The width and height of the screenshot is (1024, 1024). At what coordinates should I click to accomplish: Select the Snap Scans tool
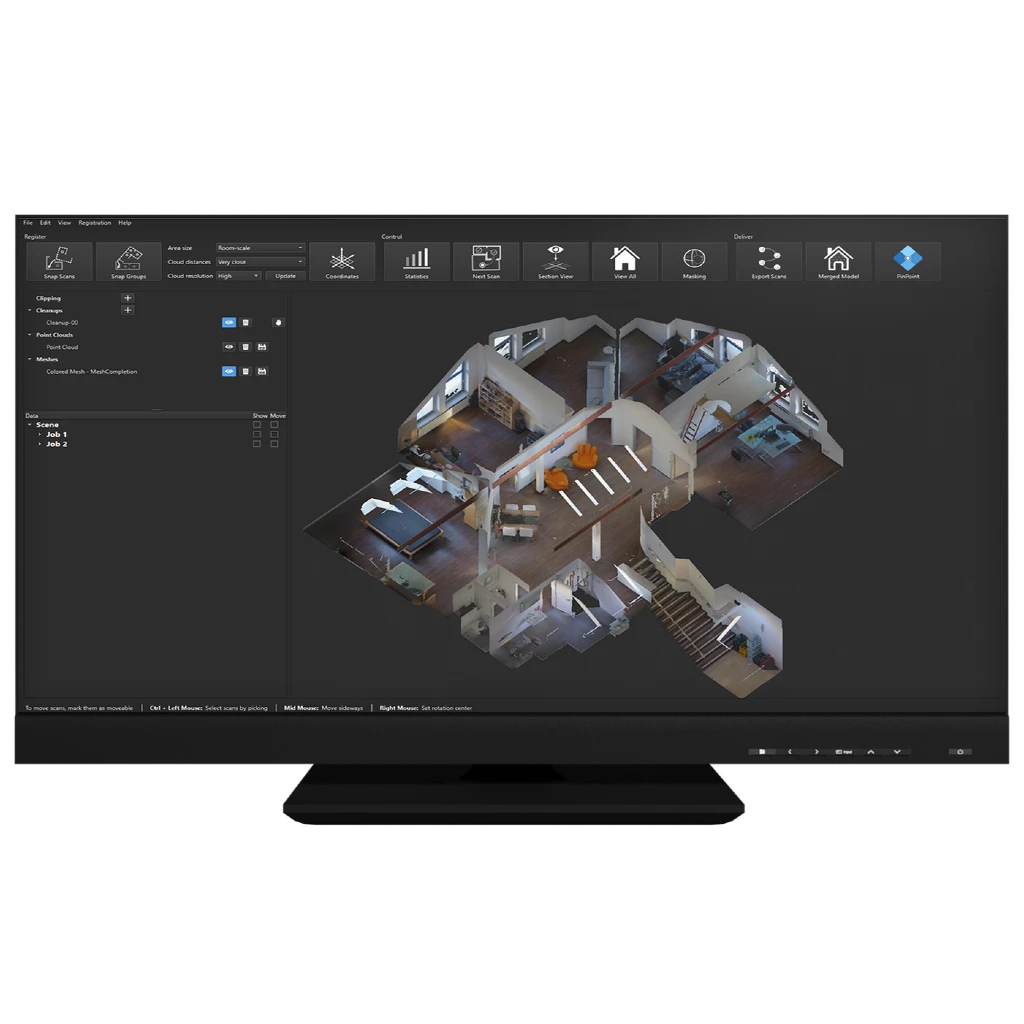coord(59,262)
